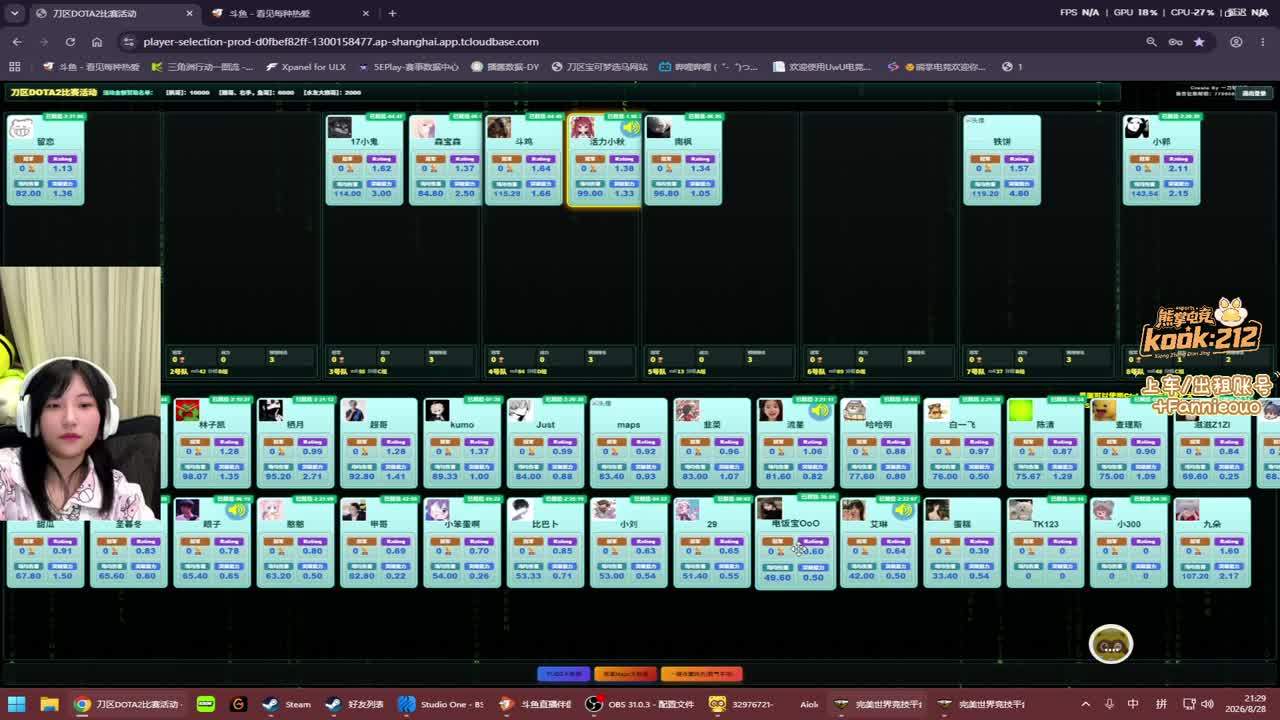The image size is (1280, 720).
Task: Toggle the speaker icon on 流星's card
Action: click(820, 410)
